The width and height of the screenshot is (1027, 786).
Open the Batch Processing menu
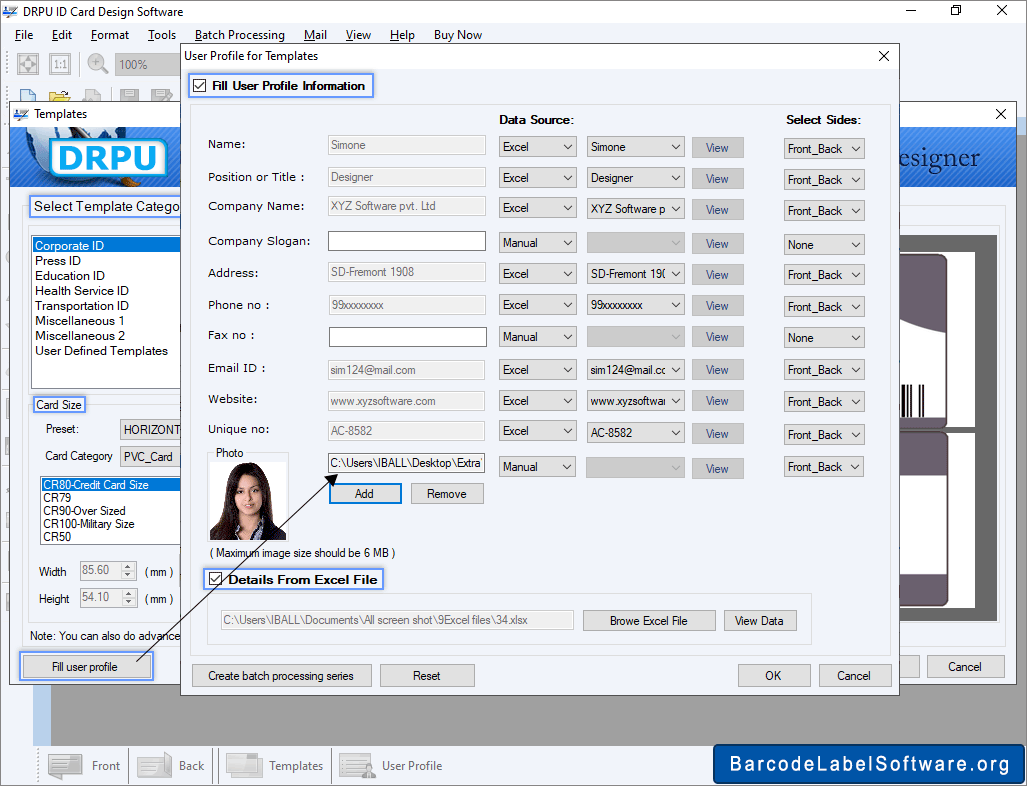pos(240,35)
